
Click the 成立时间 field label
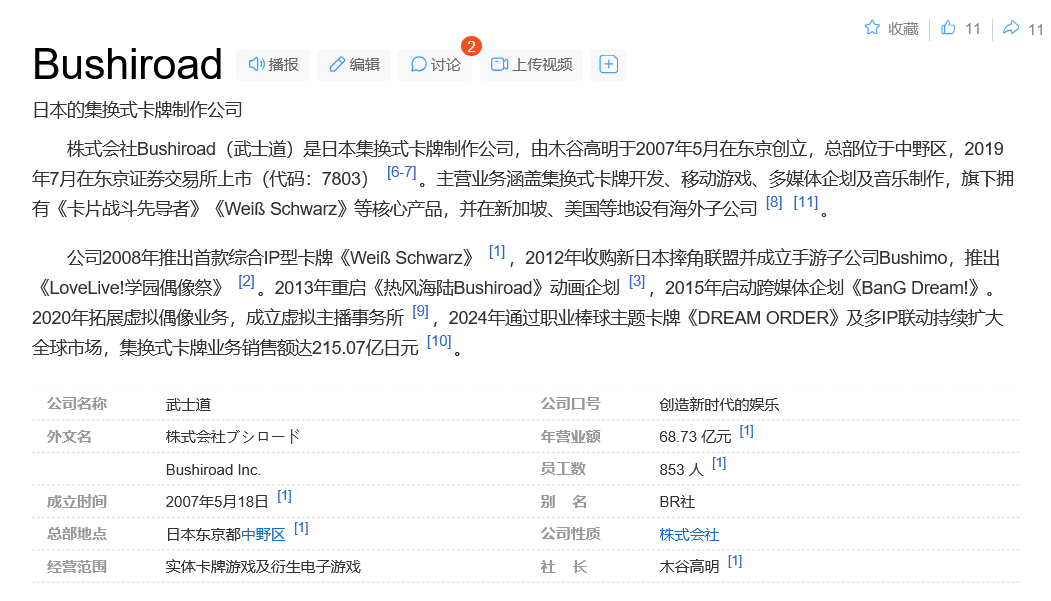(x=77, y=502)
